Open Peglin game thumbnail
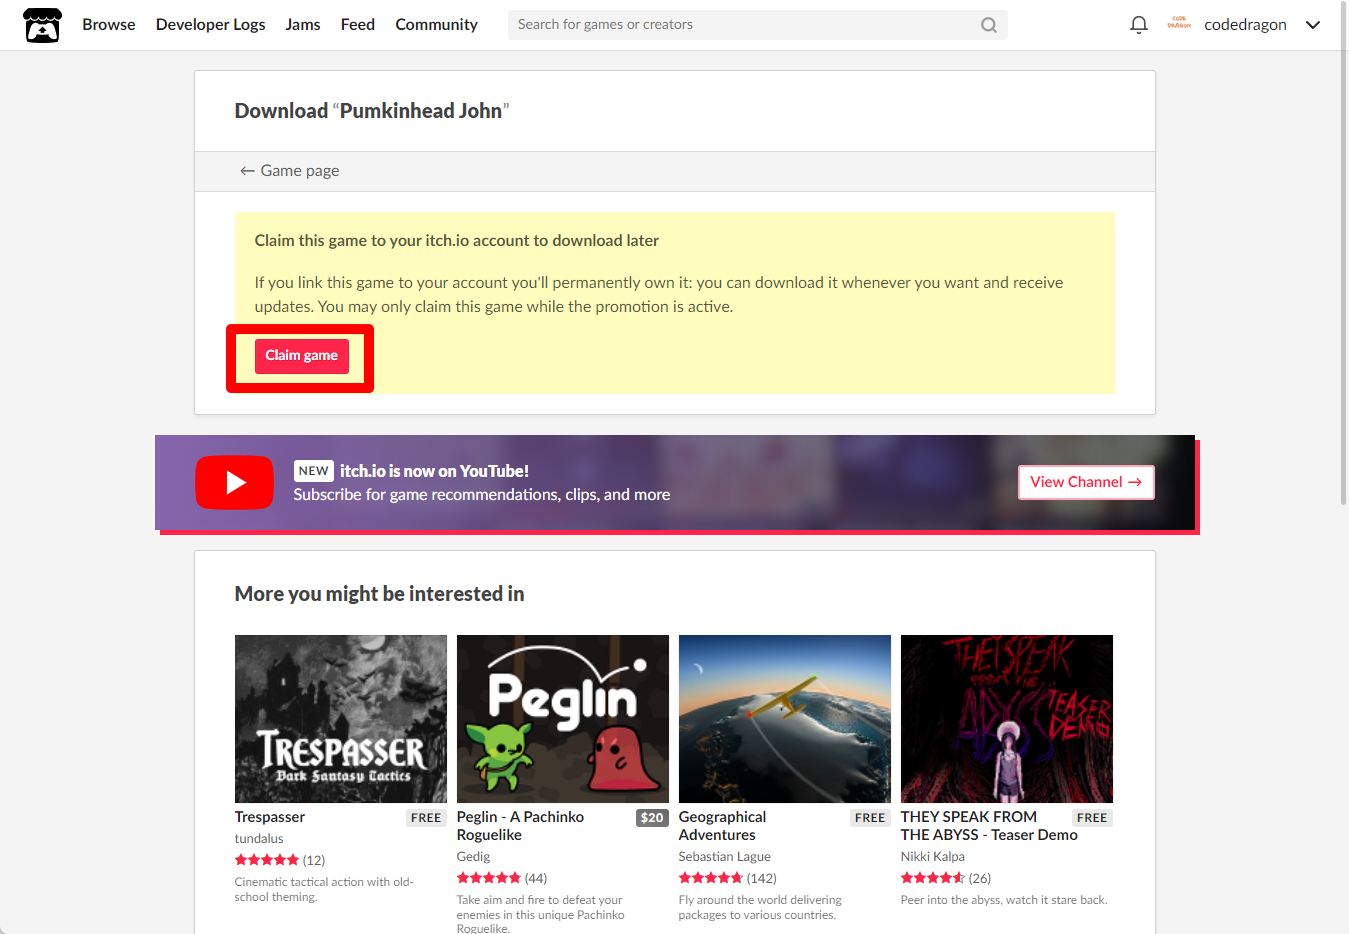1349x934 pixels. coord(562,719)
